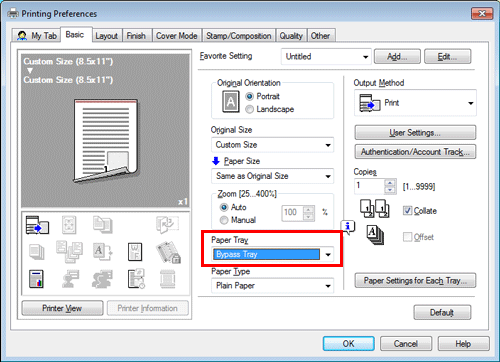Click the Add... favorite setting button

(397, 56)
